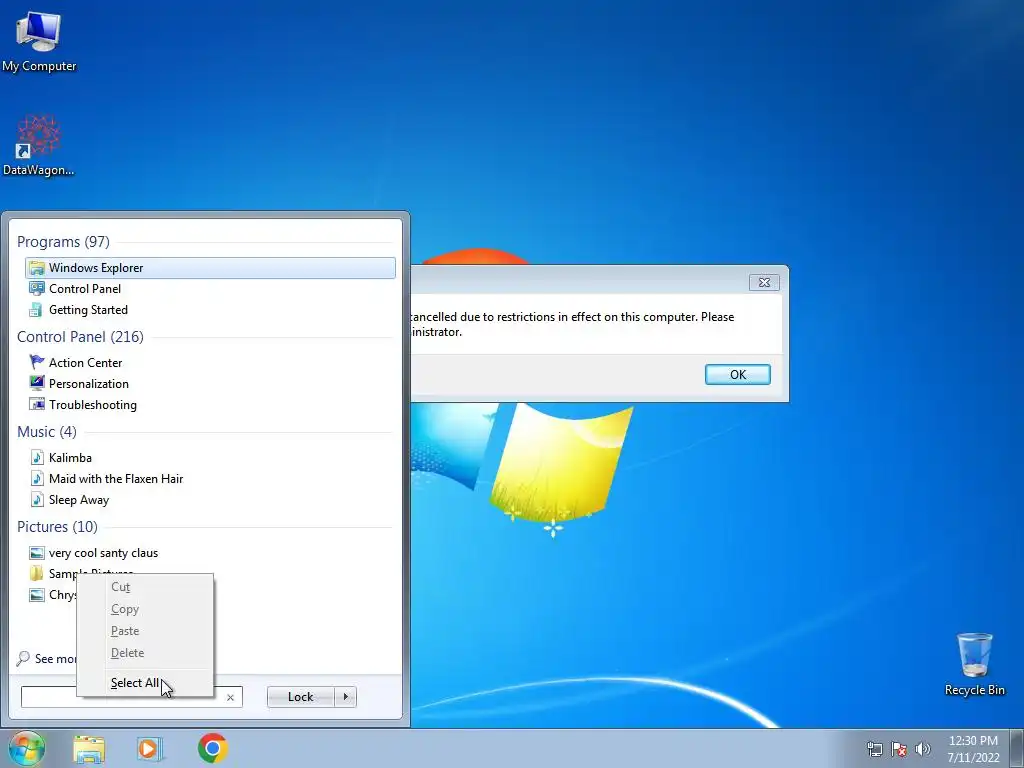Click the Maid with the Flaxen Hair icon

tap(37, 479)
